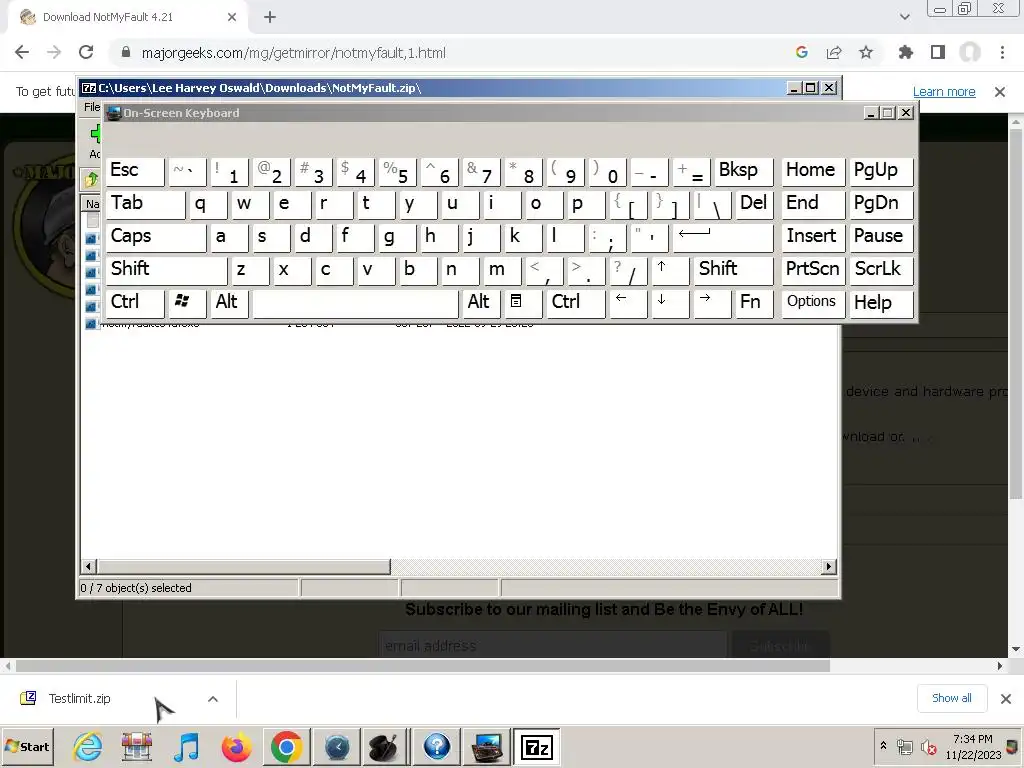Viewport: 1024px width, 768px height.
Task: Switch to Download NotMyFault 4.21 tab
Action: click(x=126, y=18)
